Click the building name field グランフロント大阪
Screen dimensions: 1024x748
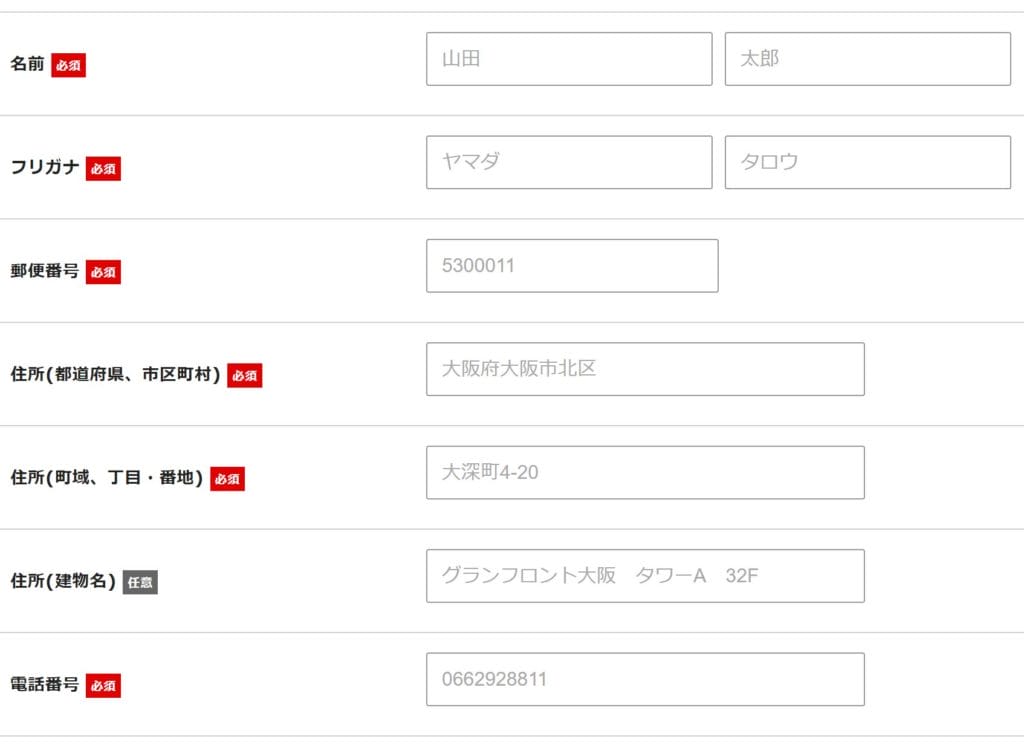click(x=645, y=576)
